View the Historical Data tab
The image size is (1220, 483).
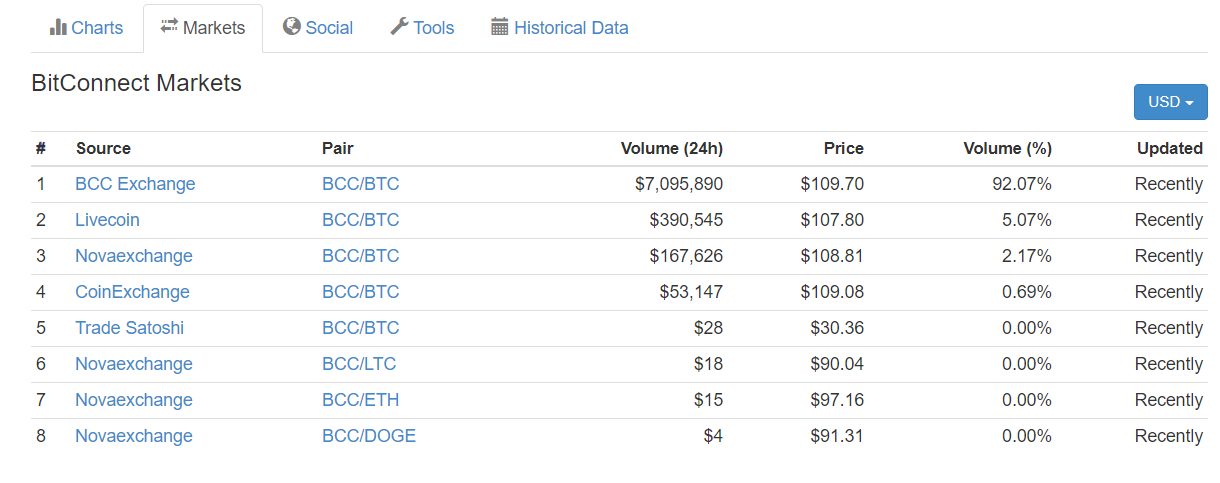coord(560,28)
